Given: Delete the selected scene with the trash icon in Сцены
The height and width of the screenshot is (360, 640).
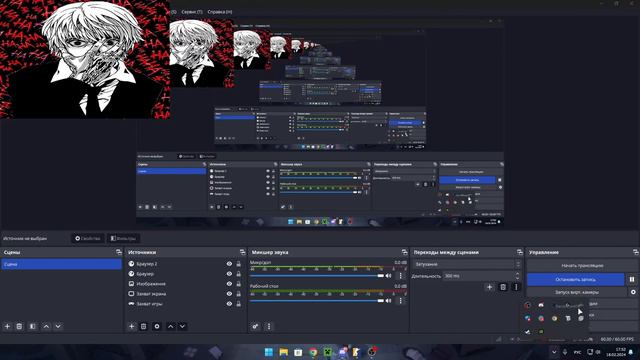Looking at the screenshot, I should point(19,327).
